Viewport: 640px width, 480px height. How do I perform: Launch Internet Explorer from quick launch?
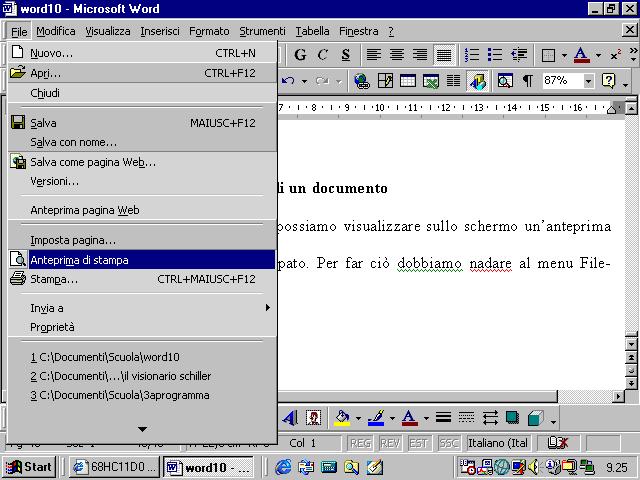[x=283, y=467]
